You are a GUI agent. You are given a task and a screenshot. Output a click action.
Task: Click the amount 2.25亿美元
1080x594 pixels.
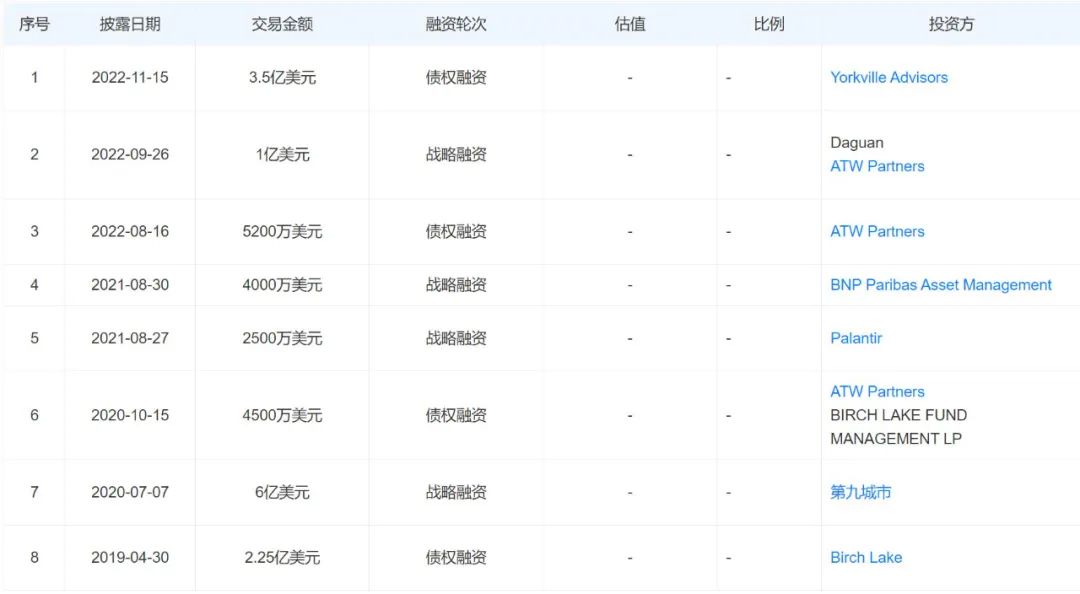click(282, 557)
